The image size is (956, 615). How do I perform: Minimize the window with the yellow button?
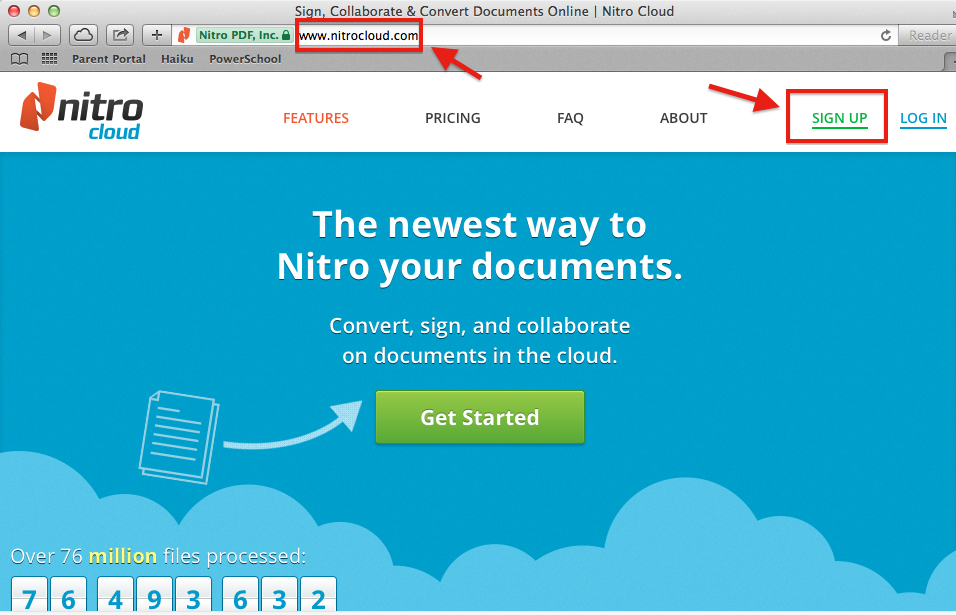pyautogui.click(x=34, y=11)
